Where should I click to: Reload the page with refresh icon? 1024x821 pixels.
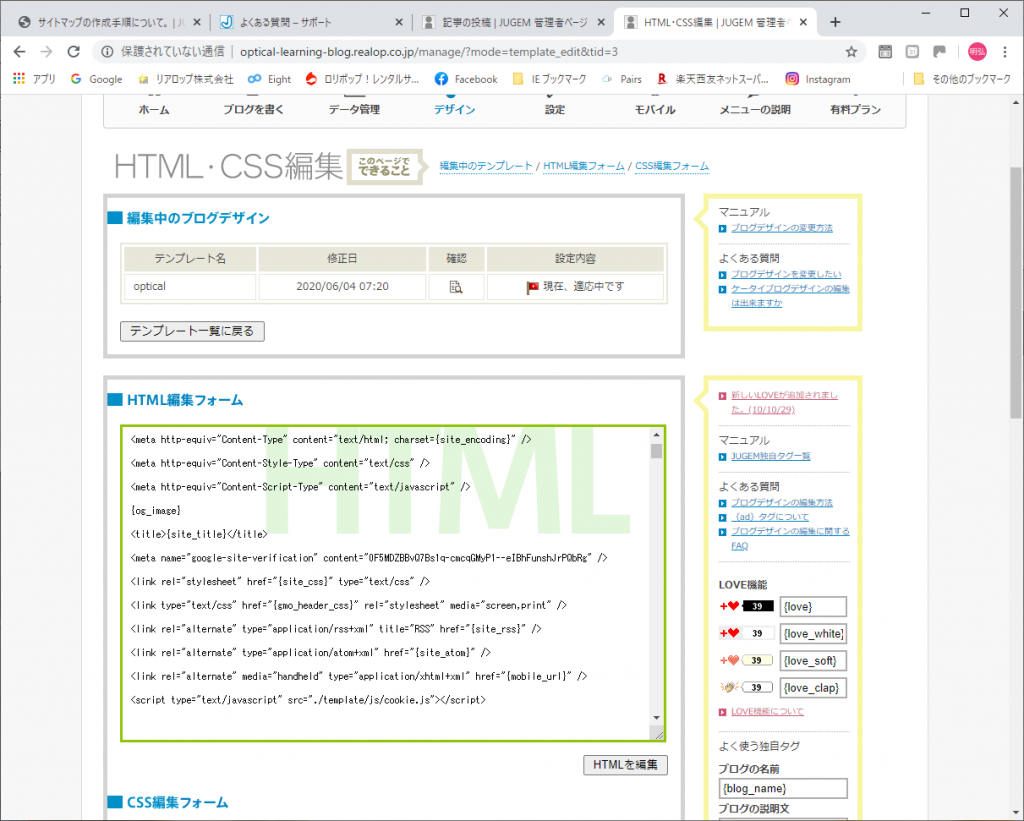(74, 52)
